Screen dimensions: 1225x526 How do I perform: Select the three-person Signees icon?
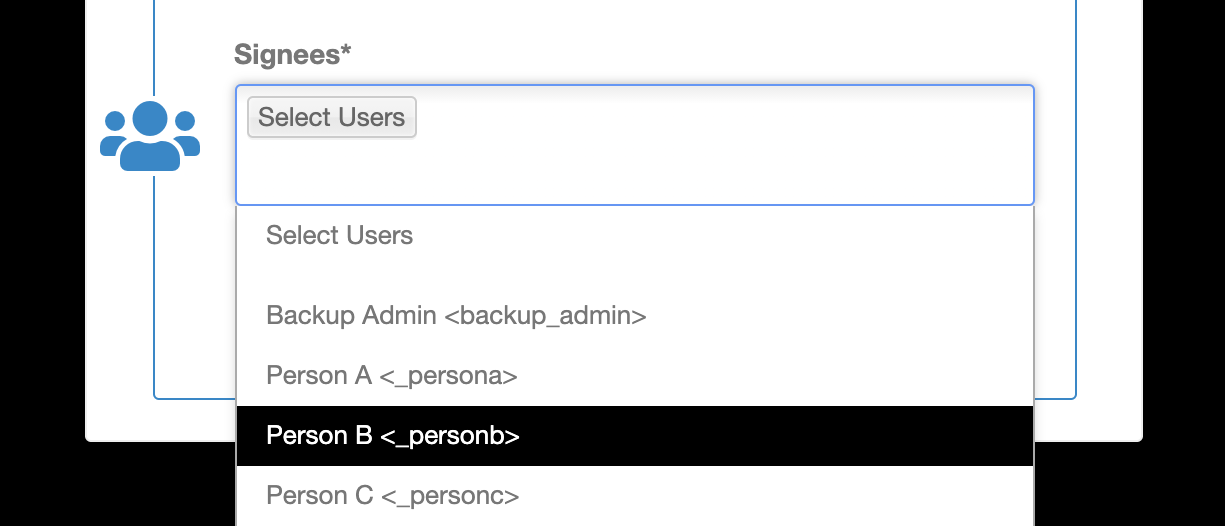coord(150,136)
